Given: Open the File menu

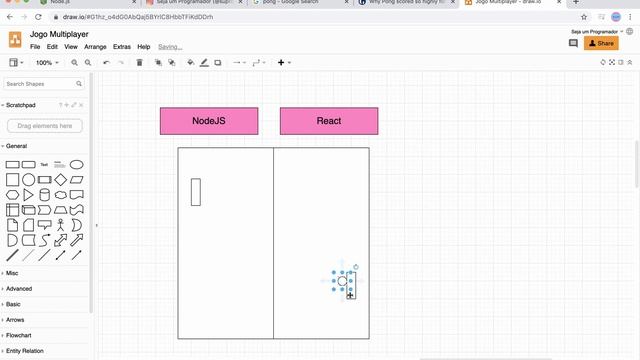Looking at the screenshot, I should (x=35, y=47).
